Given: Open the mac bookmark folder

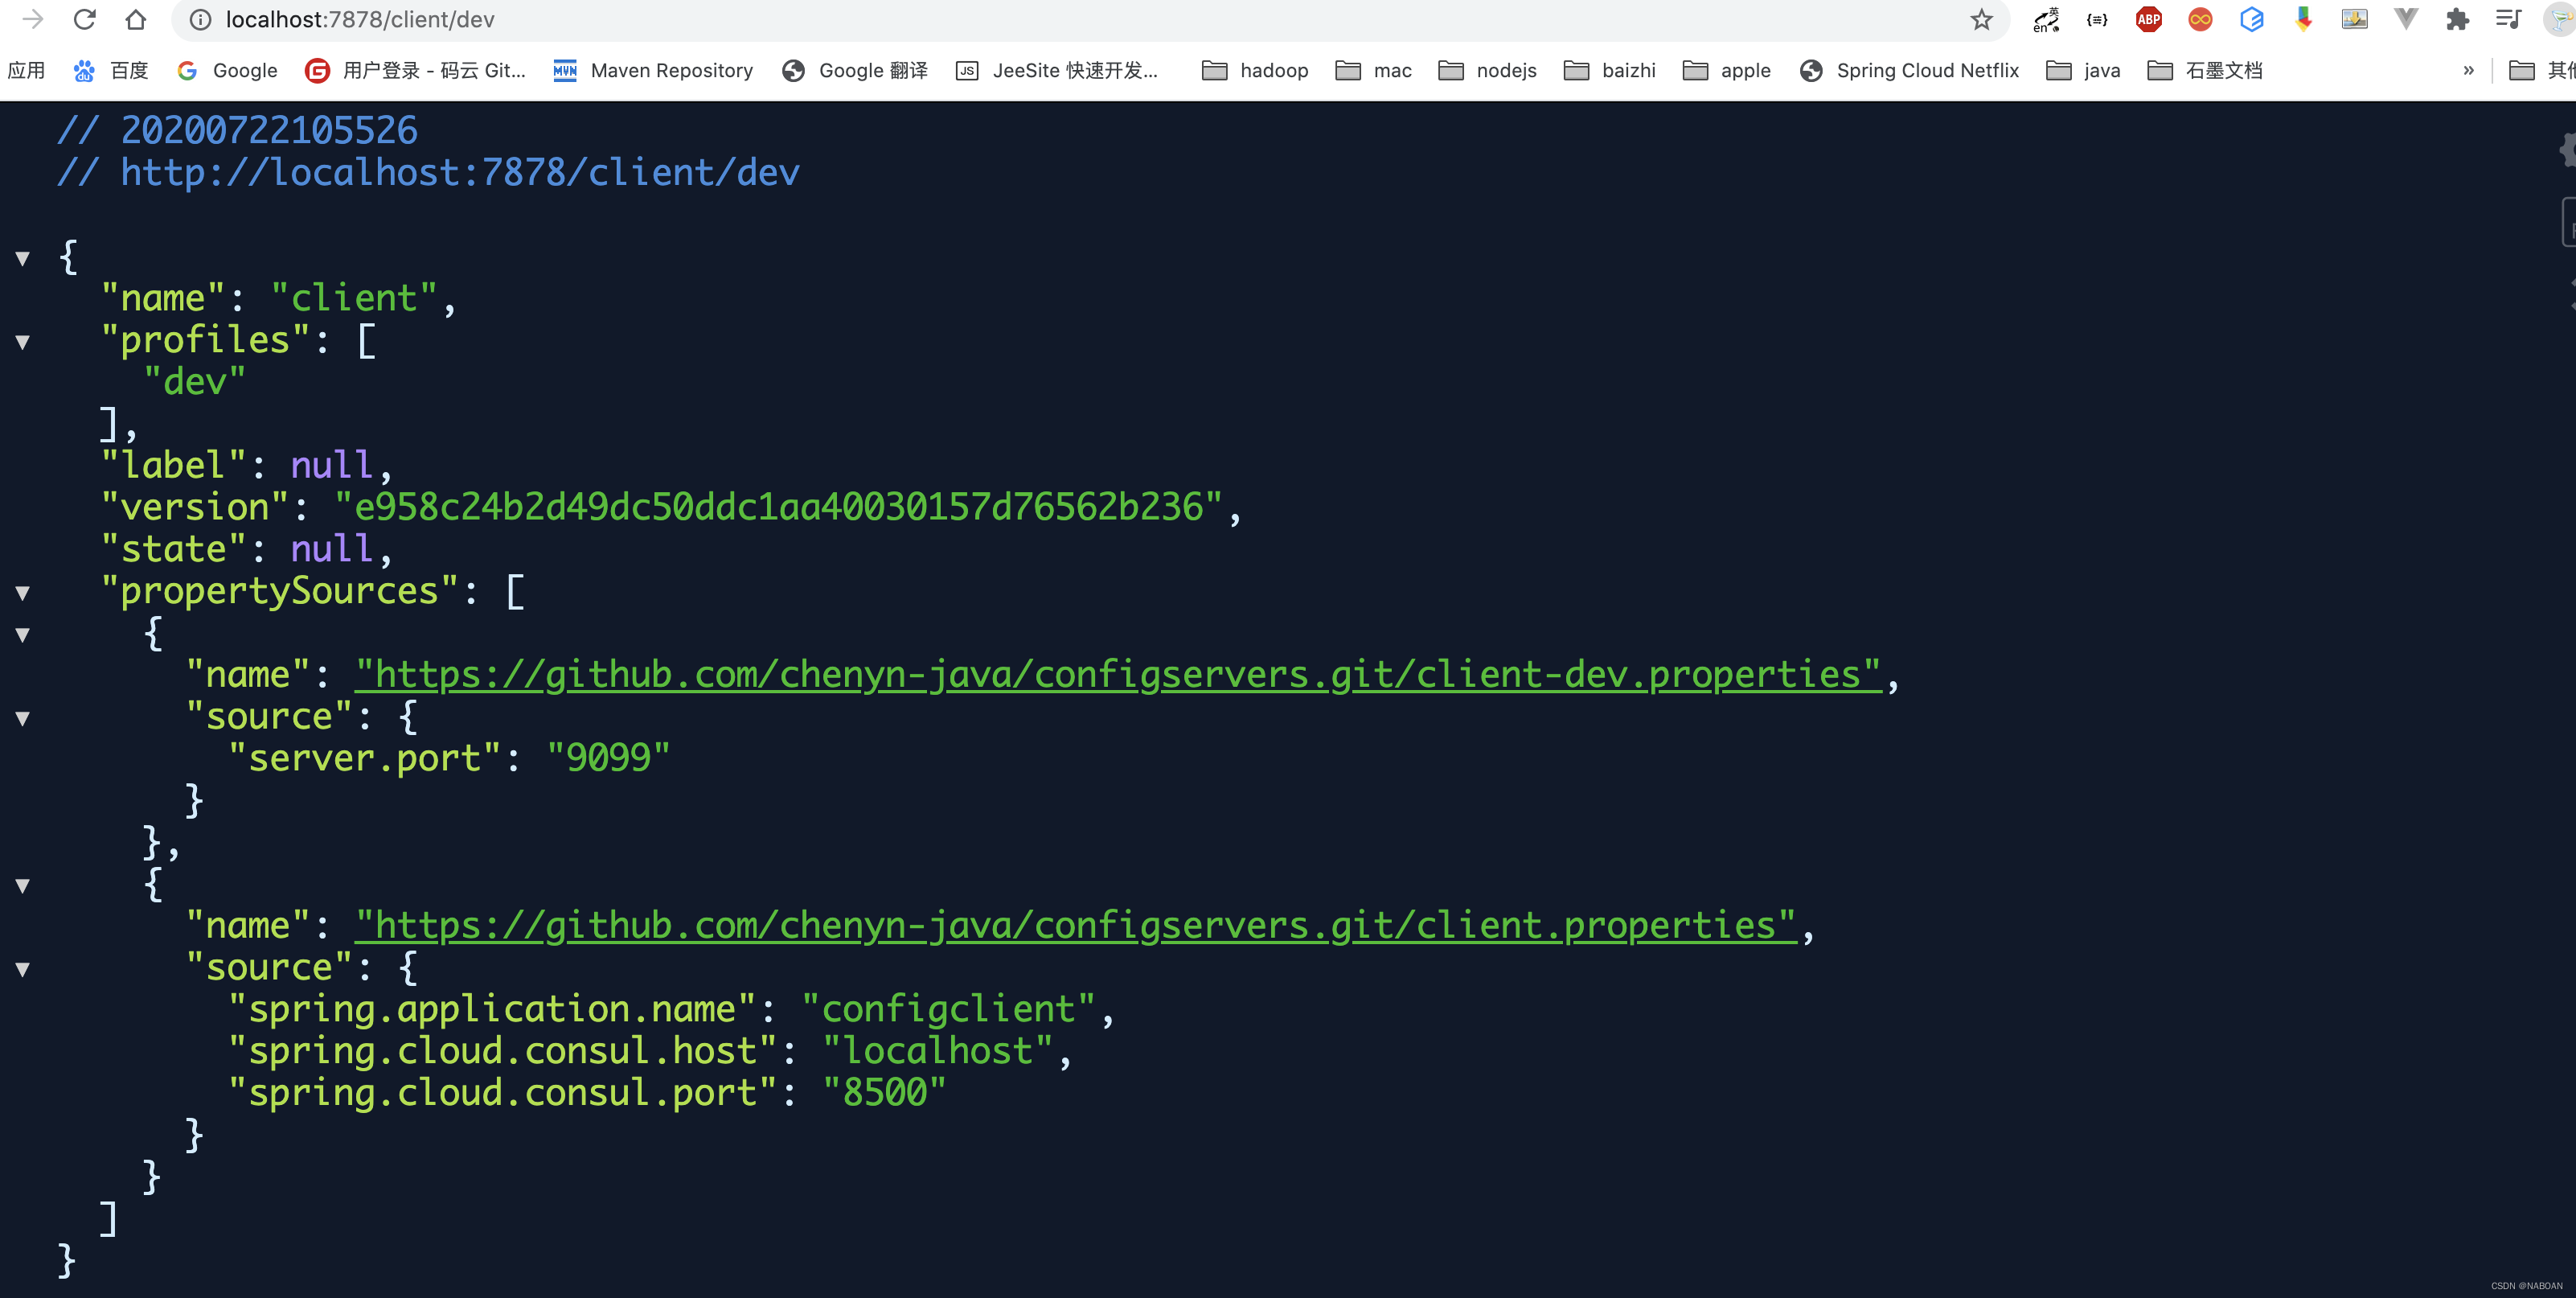Looking at the screenshot, I should click(x=1374, y=70).
